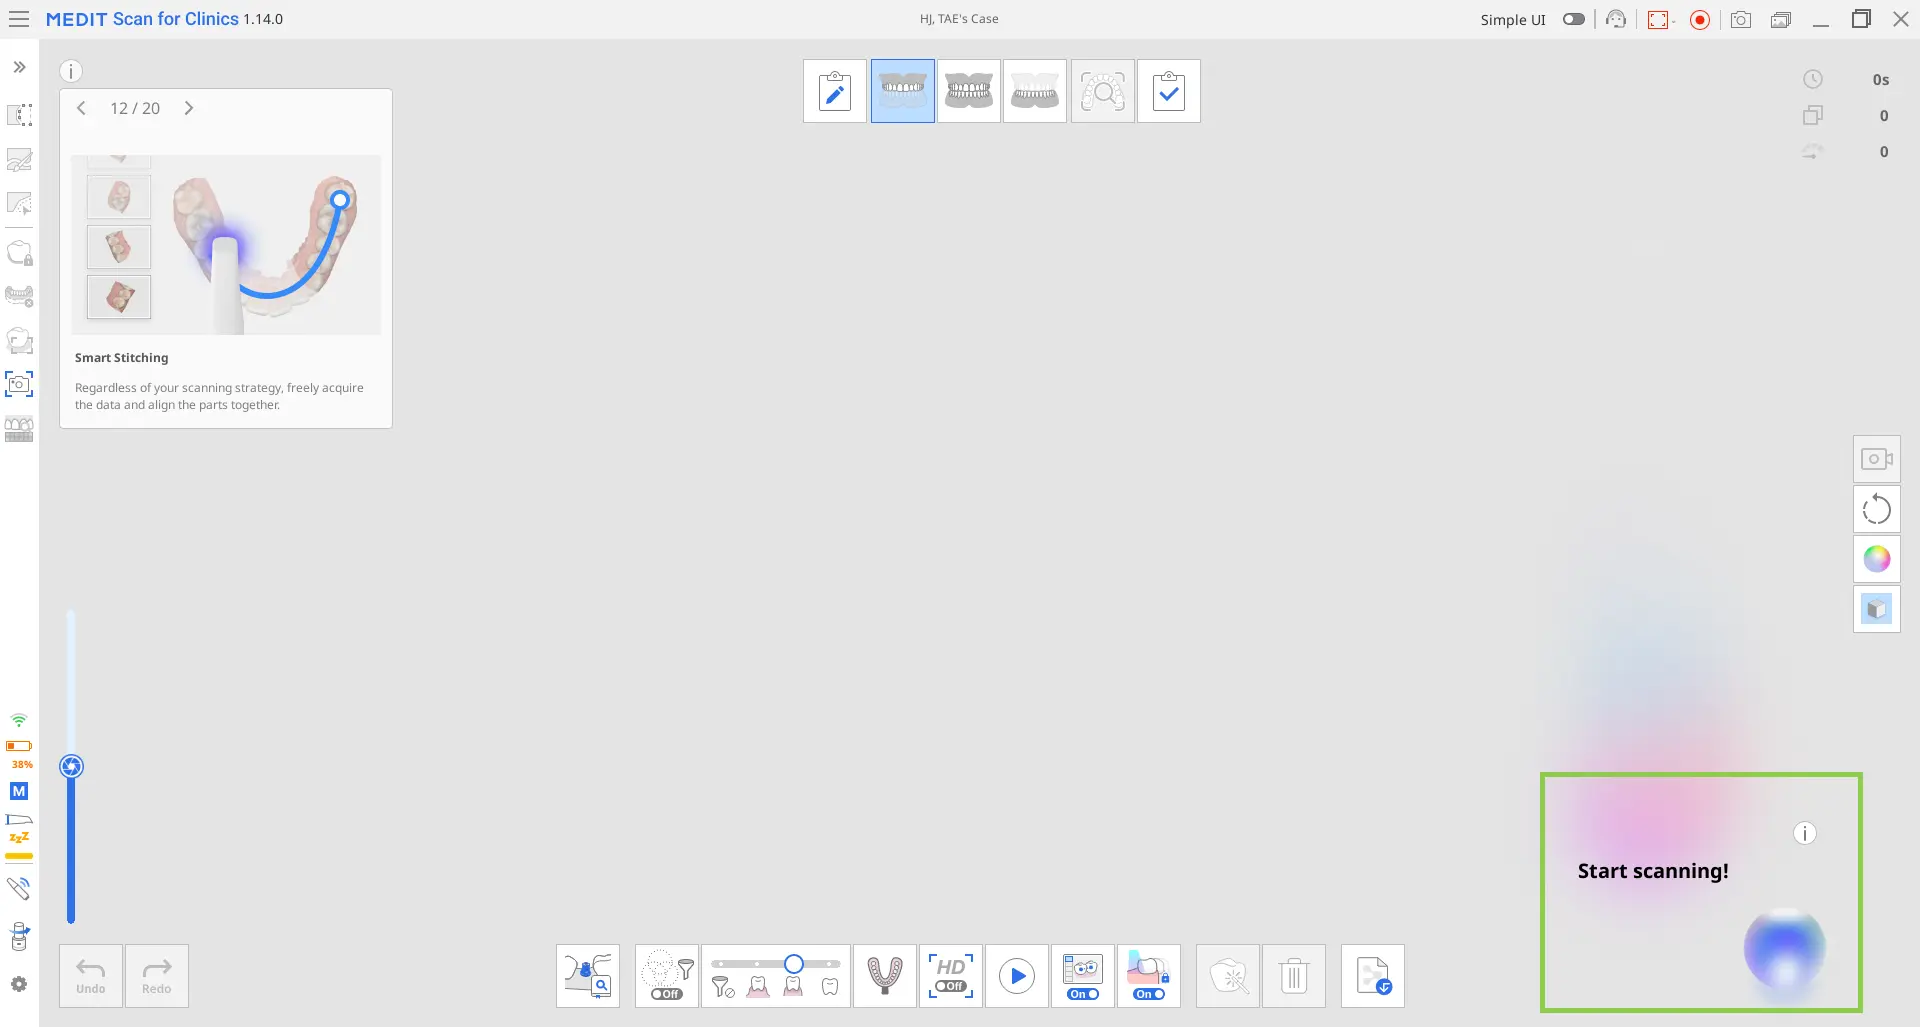This screenshot has height=1027, width=1920.
Task: Click the Wi-Fi status icon
Action: pyautogui.click(x=19, y=720)
